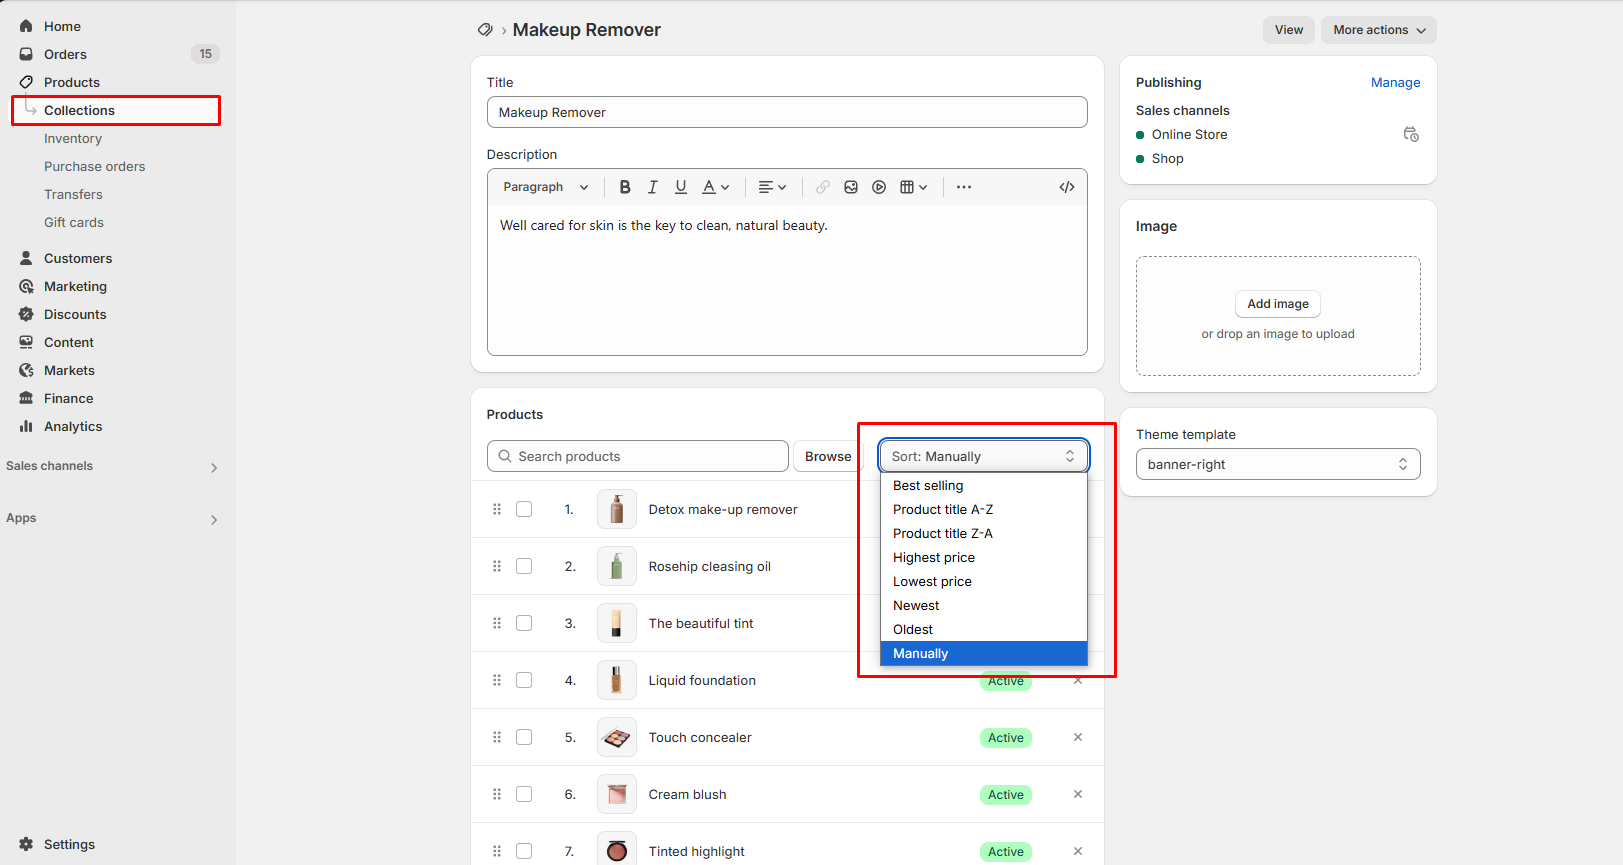Show HTML code view icon
This screenshot has width=1623, height=865.
(1067, 187)
